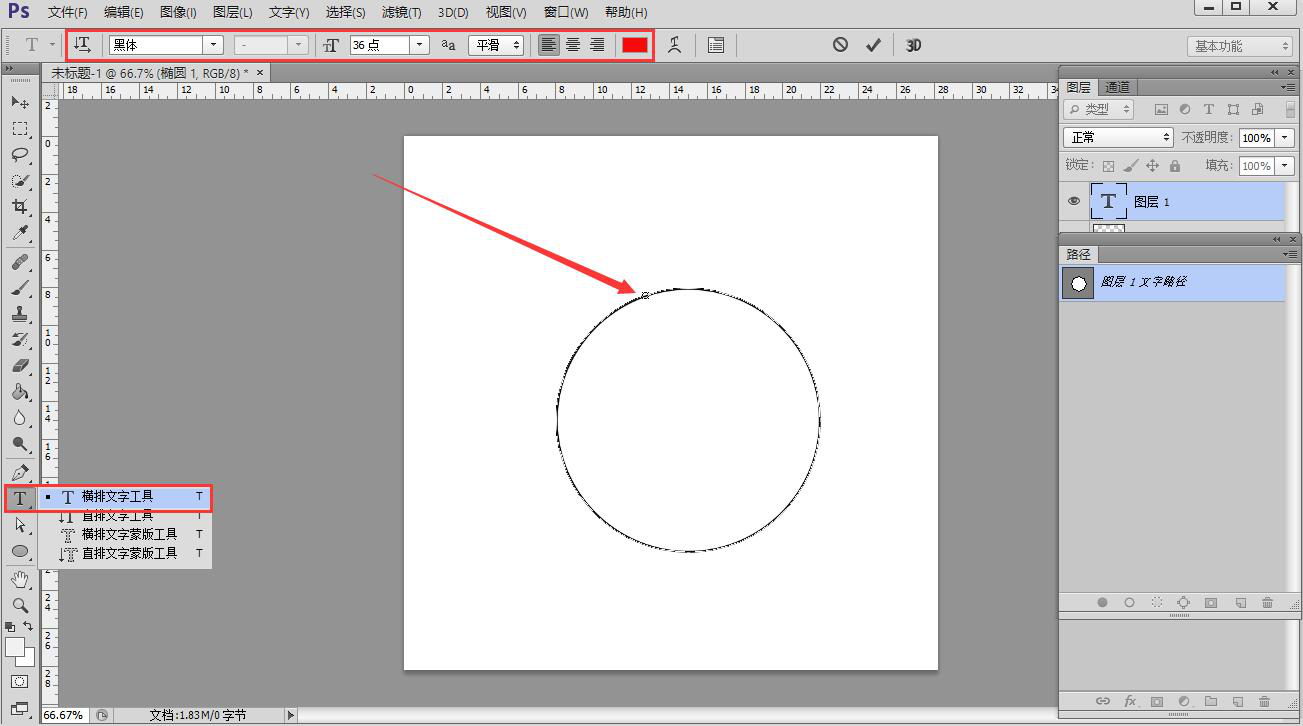
Task: Toggle lock all for layer
Action: tap(1174, 166)
